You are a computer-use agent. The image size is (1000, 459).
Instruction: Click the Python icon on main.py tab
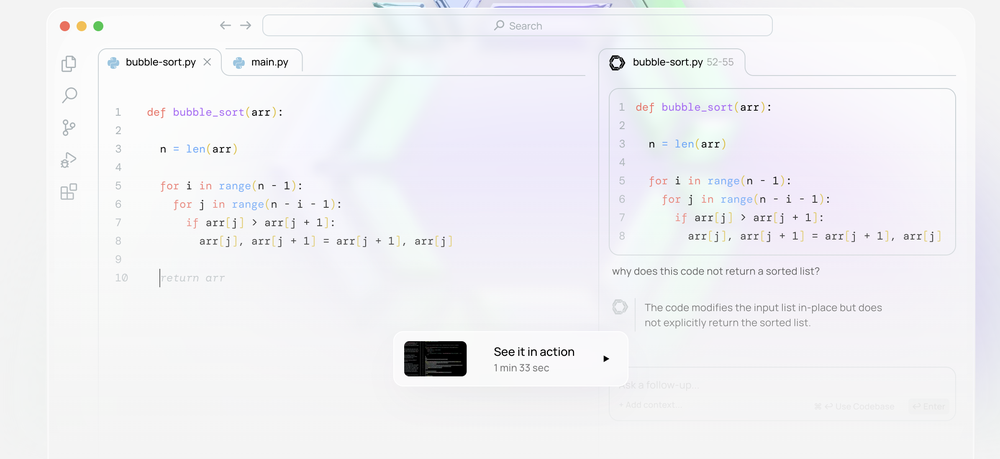pyautogui.click(x=239, y=62)
